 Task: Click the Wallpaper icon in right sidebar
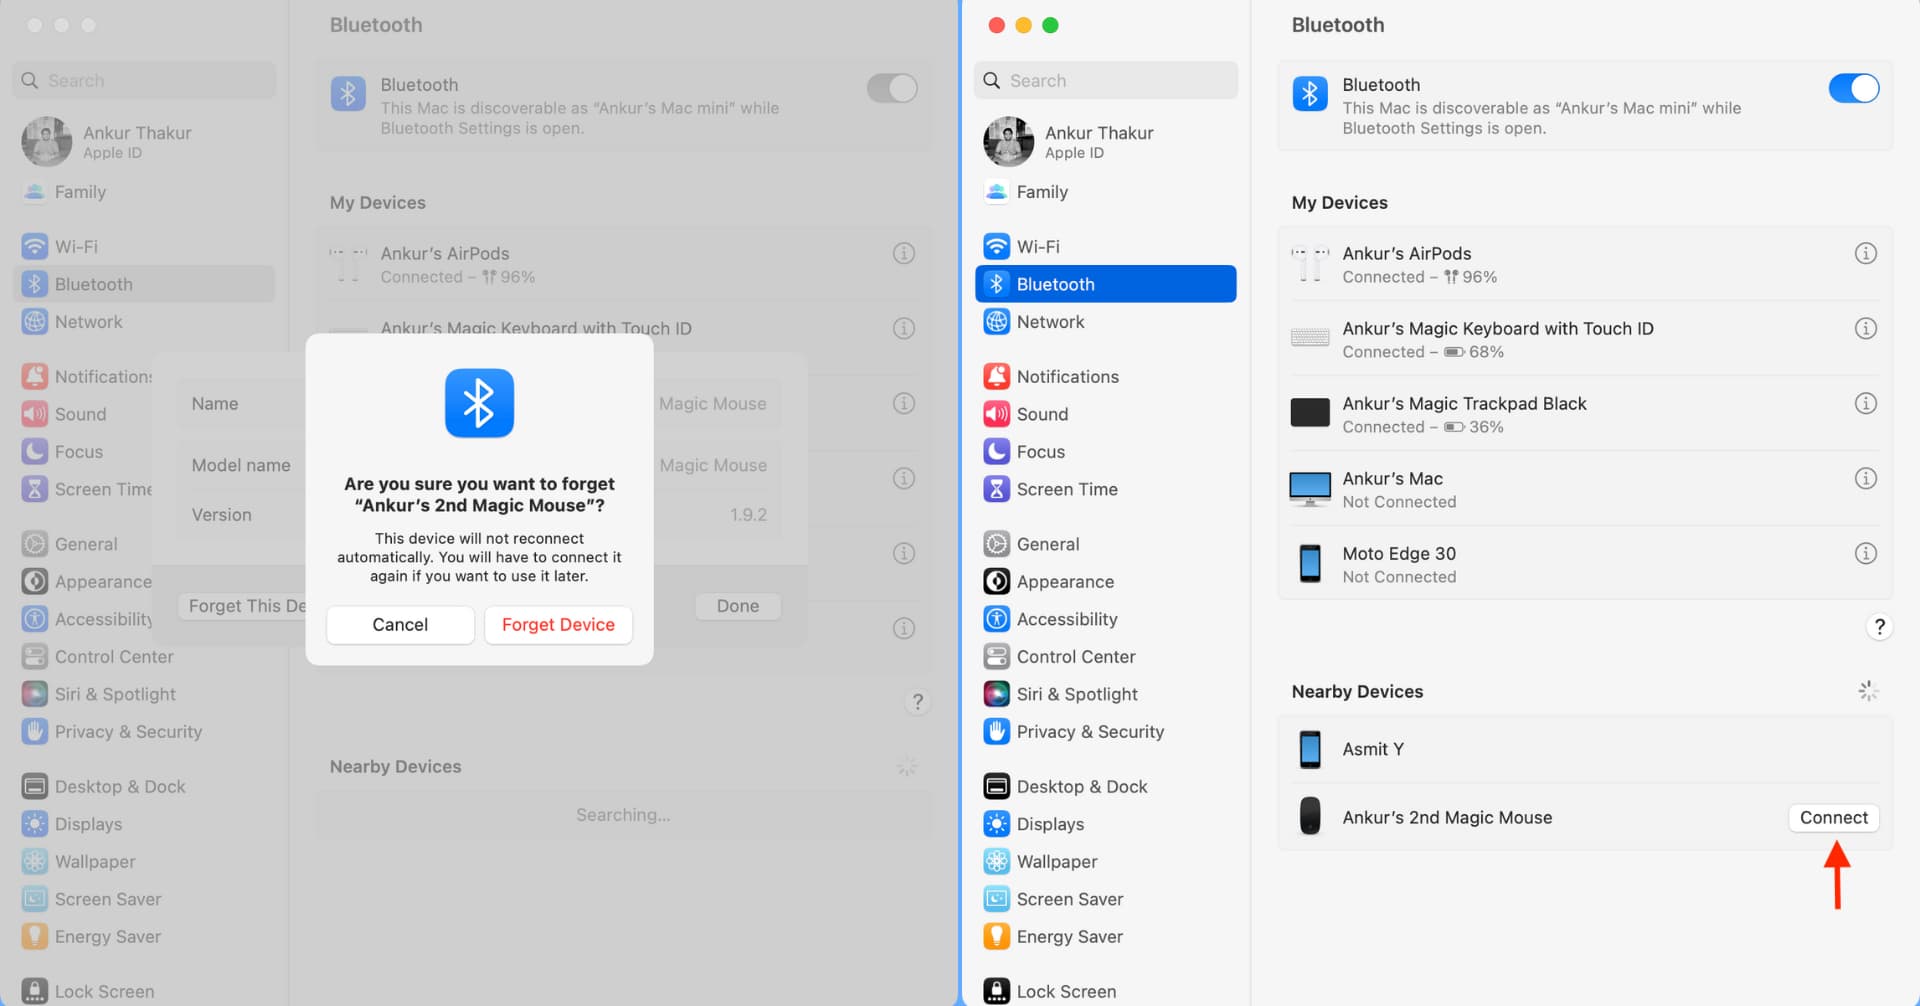pos(996,861)
